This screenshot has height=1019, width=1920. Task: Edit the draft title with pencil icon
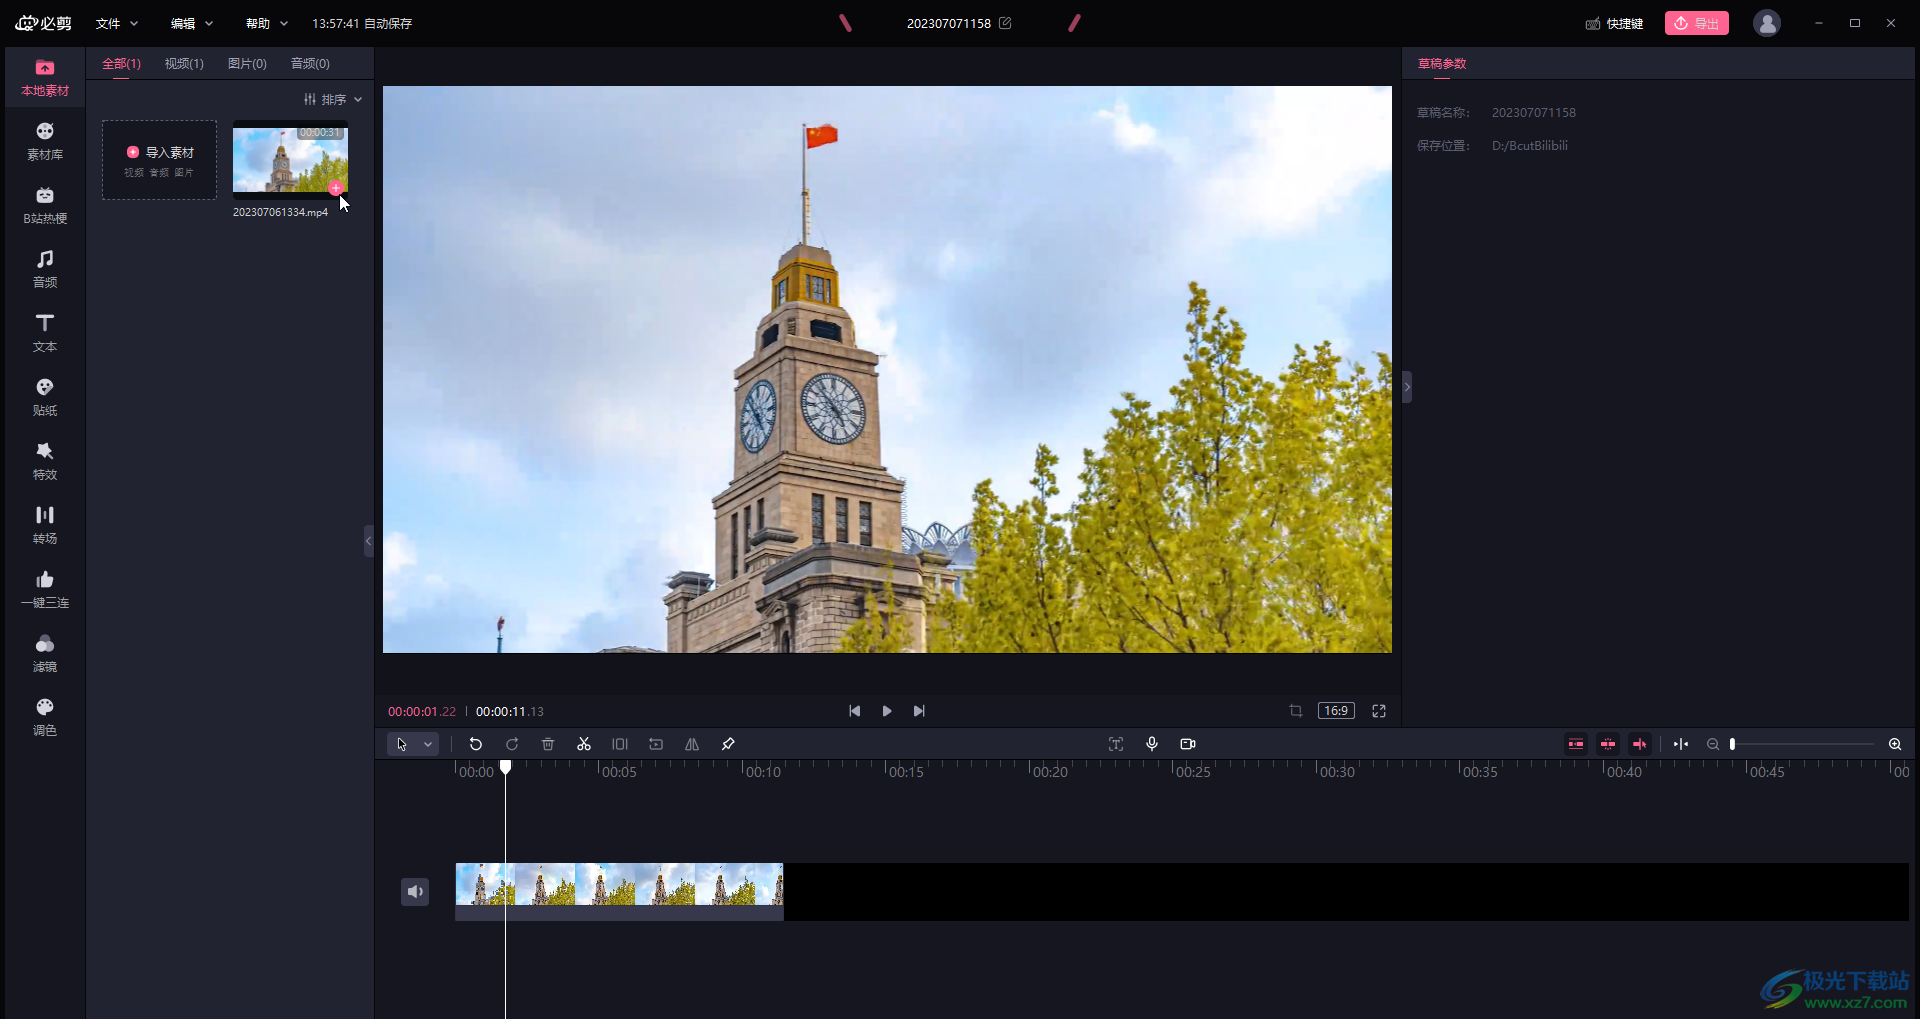click(x=1005, y=23)
